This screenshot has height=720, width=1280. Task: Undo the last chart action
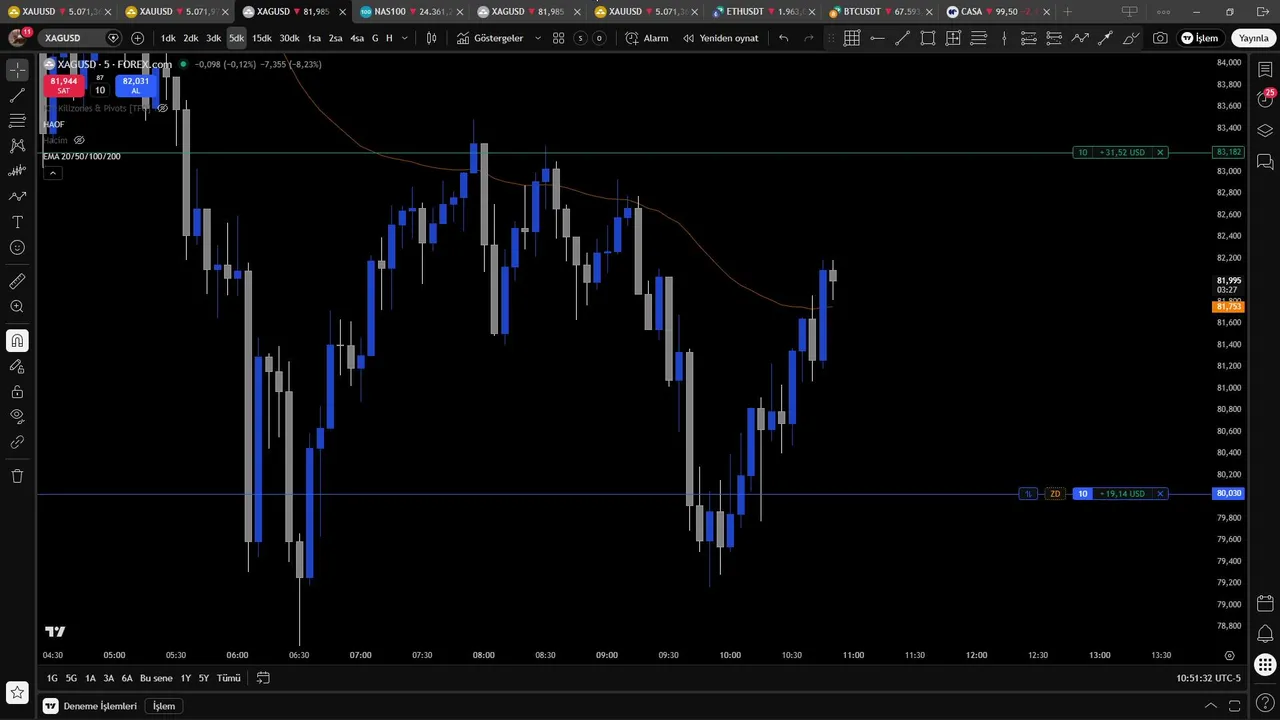click(783, 38)
